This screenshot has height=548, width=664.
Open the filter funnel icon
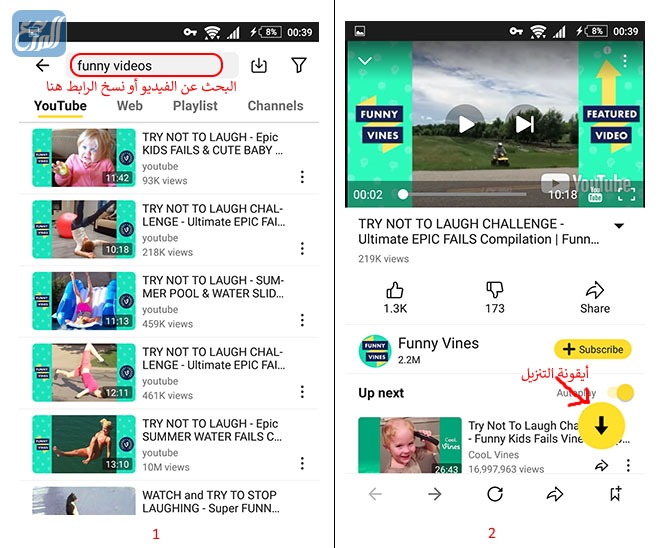click(x=298, y=66)
